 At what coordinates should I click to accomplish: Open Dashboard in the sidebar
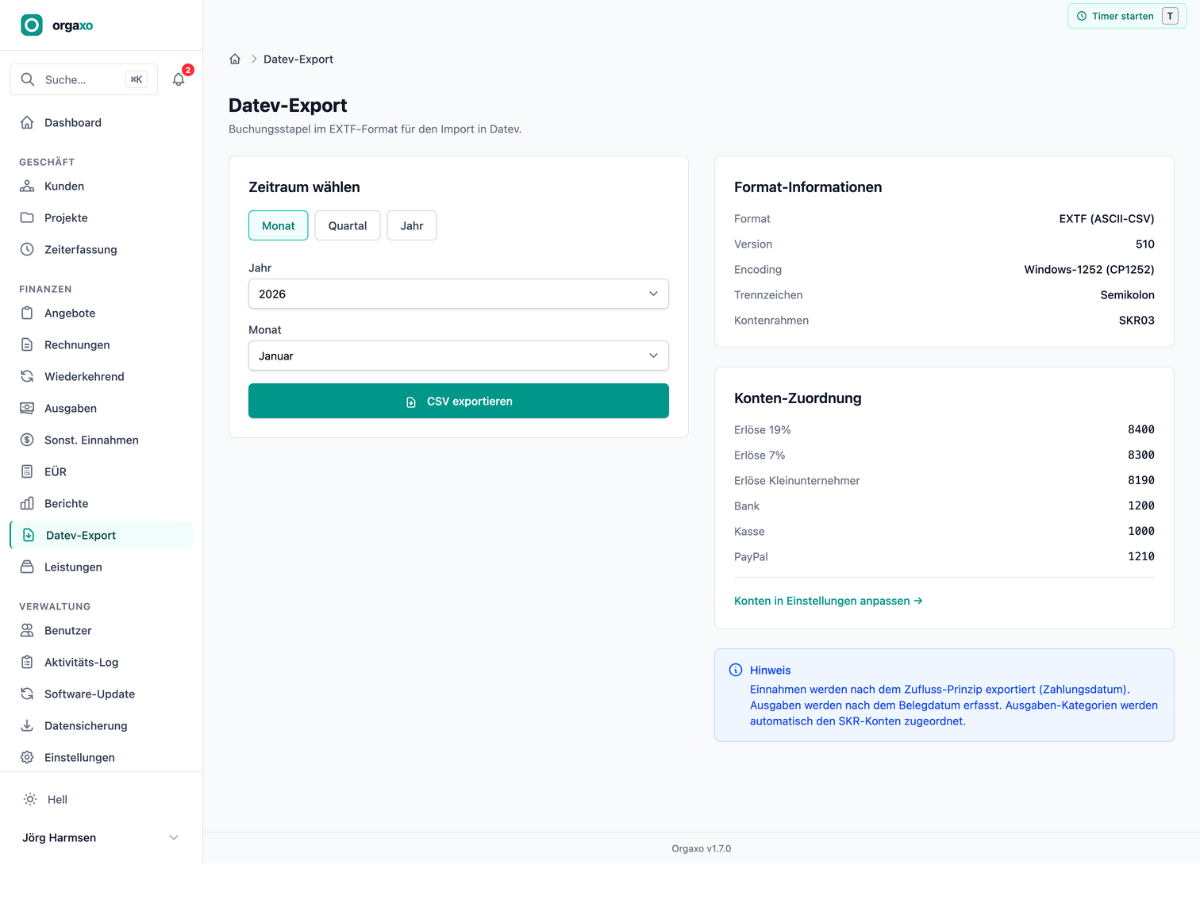click(x=101, y=122)
